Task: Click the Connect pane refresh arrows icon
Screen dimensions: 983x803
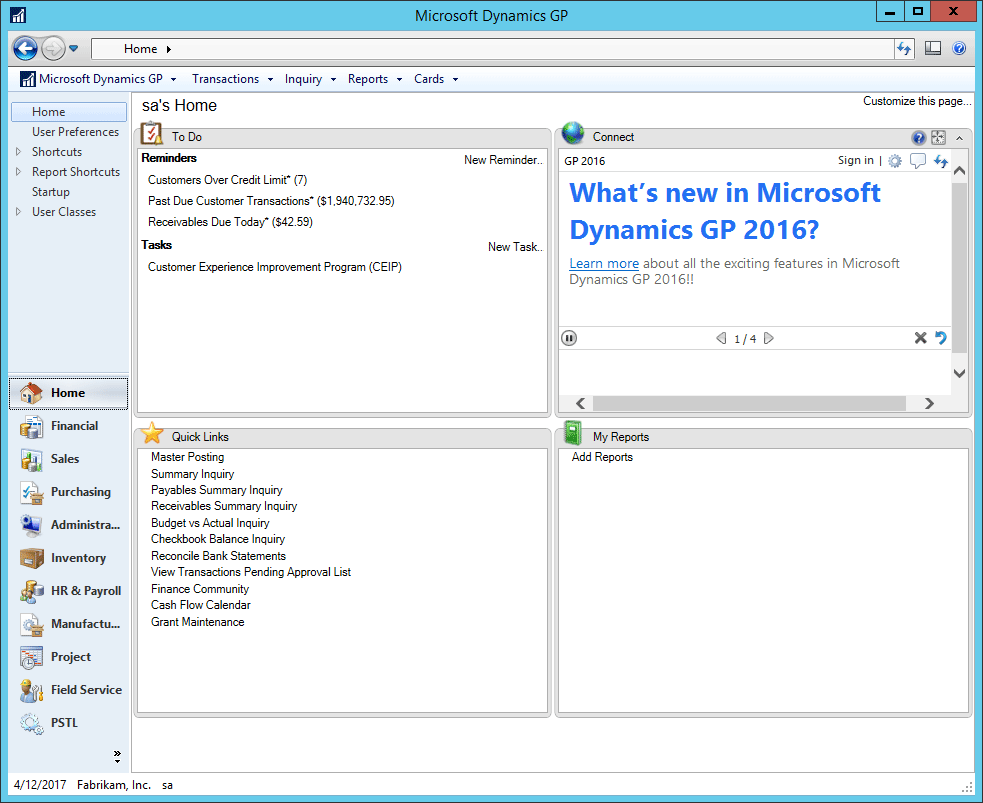Action: point(941,161)
